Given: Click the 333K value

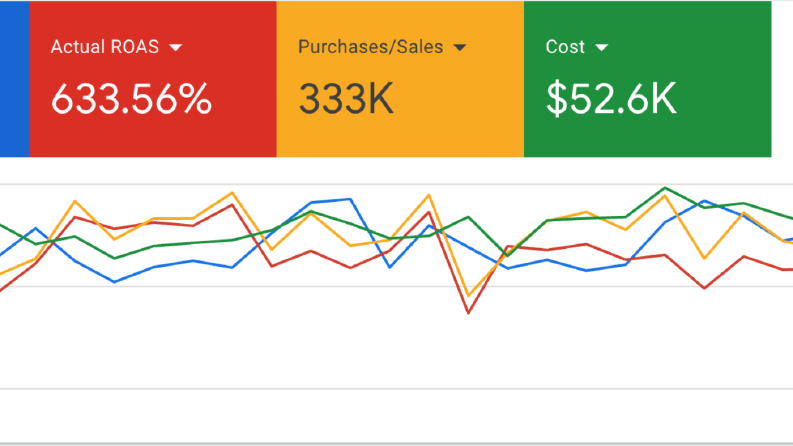Looking at the screenshot, I should pyautogui.click(x=346, y=99).
